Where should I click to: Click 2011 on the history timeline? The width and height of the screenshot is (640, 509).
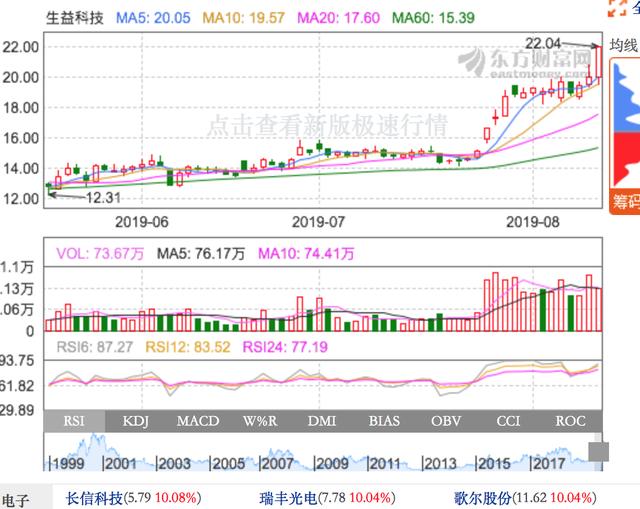click(384, 464)
